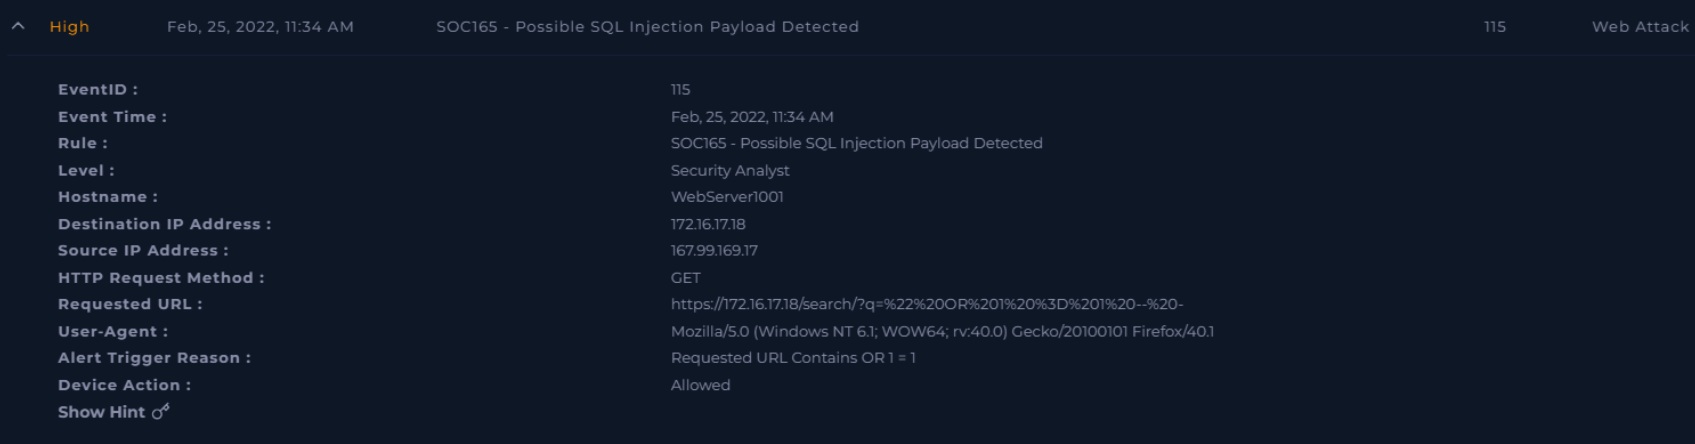Select hostname WebServer1001
This screenshot has height=444, width=1695.
[x=727, y=197]
